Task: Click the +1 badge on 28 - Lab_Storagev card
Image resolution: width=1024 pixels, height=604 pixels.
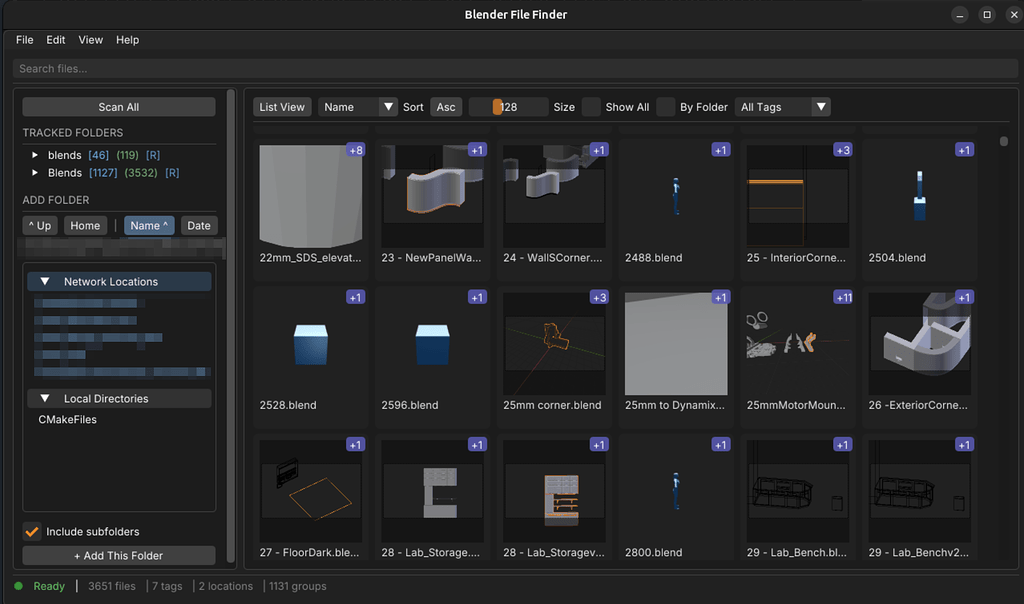Action: click(x=599, y=445)
